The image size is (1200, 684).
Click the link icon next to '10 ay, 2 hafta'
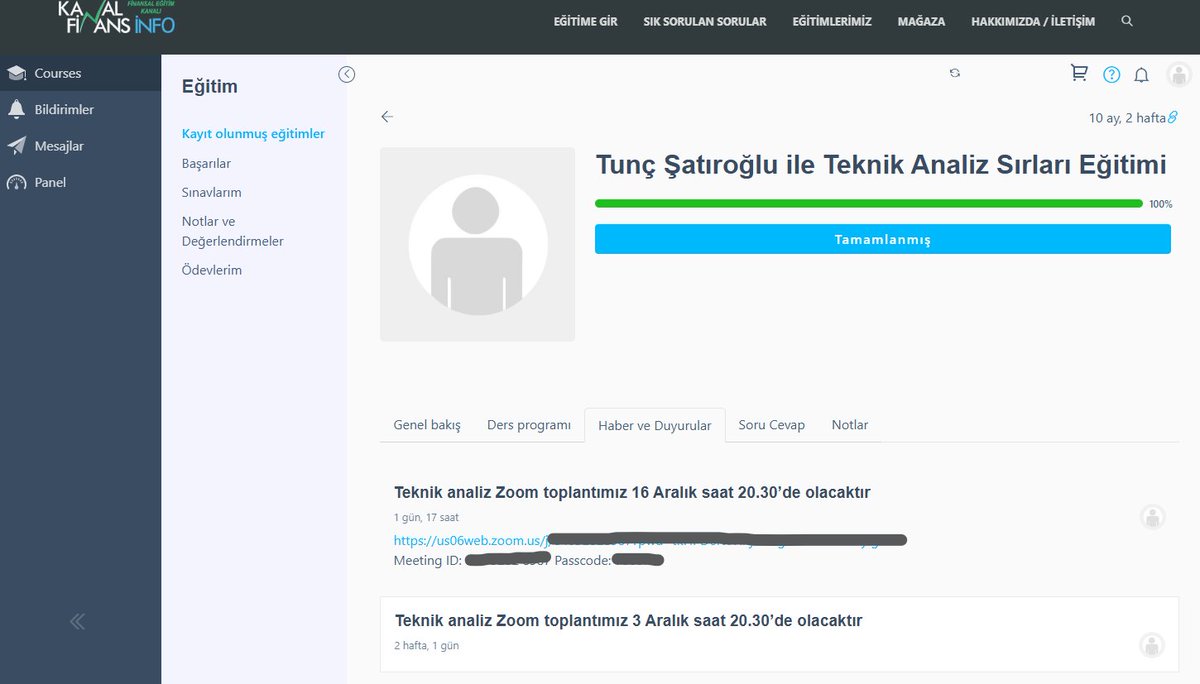coord(1173,117)
